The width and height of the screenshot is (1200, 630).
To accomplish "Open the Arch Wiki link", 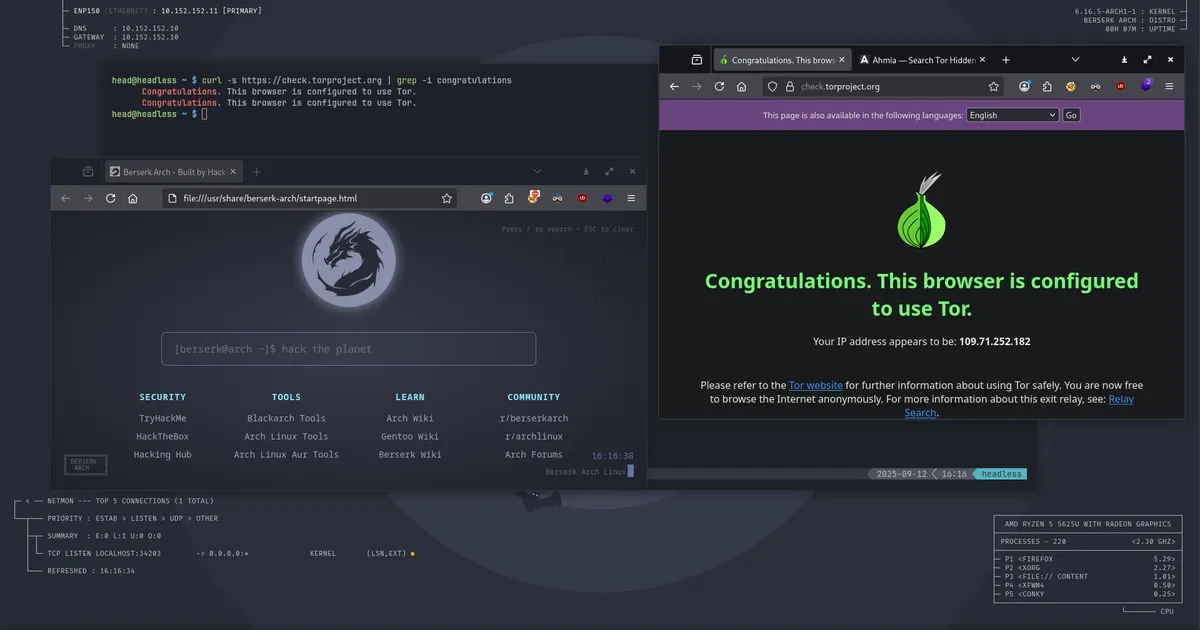I will [x=411, y=419].
